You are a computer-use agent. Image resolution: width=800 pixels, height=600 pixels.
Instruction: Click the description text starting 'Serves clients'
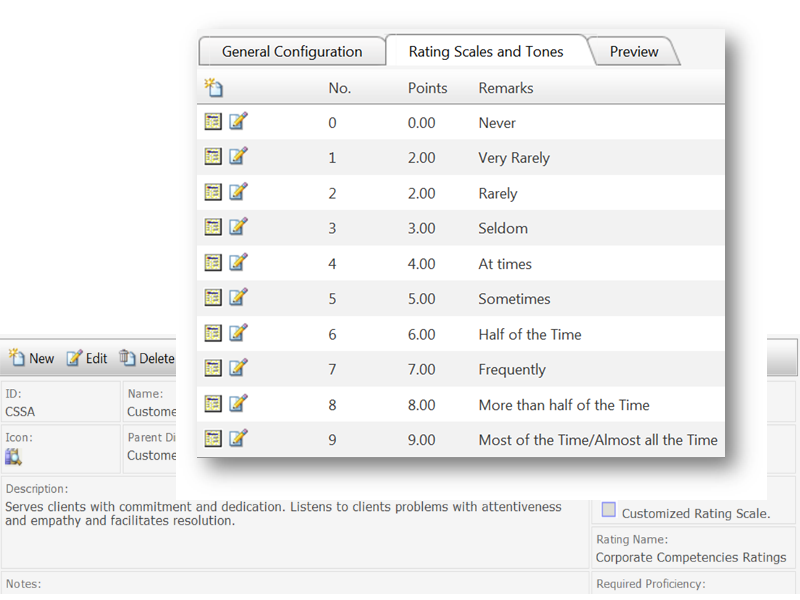pyautogui.click(x=283, y=513)
